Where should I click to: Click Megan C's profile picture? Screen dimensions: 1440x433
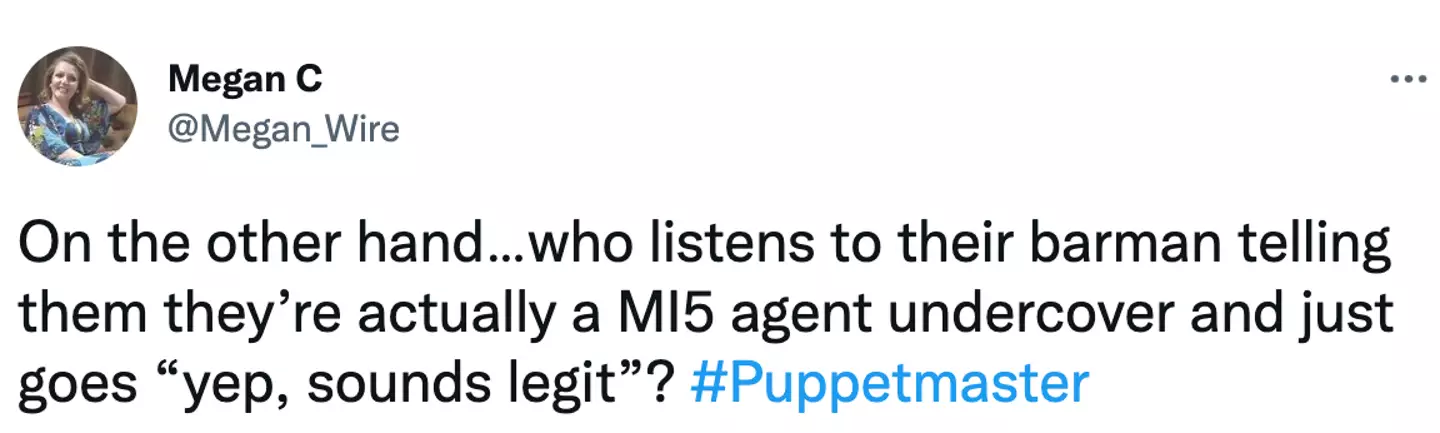pyautogui.click(x=78, y=106)
